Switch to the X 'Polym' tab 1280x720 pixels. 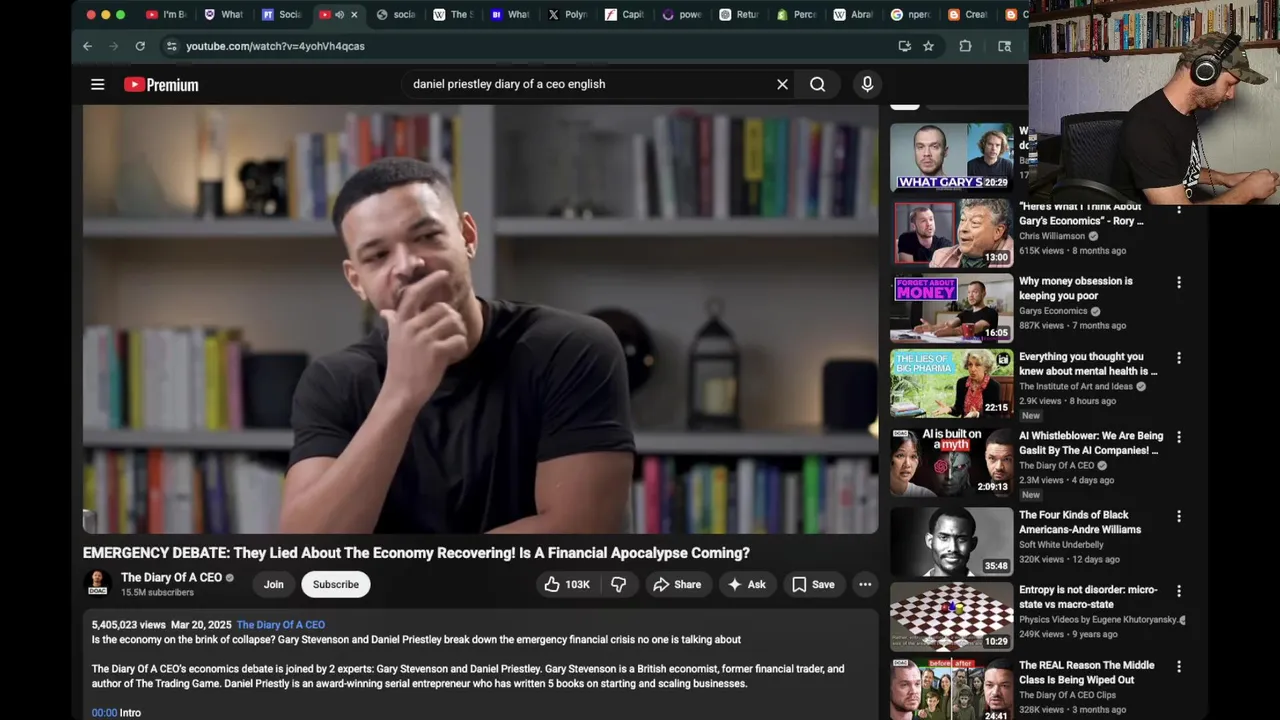point(569,15)
